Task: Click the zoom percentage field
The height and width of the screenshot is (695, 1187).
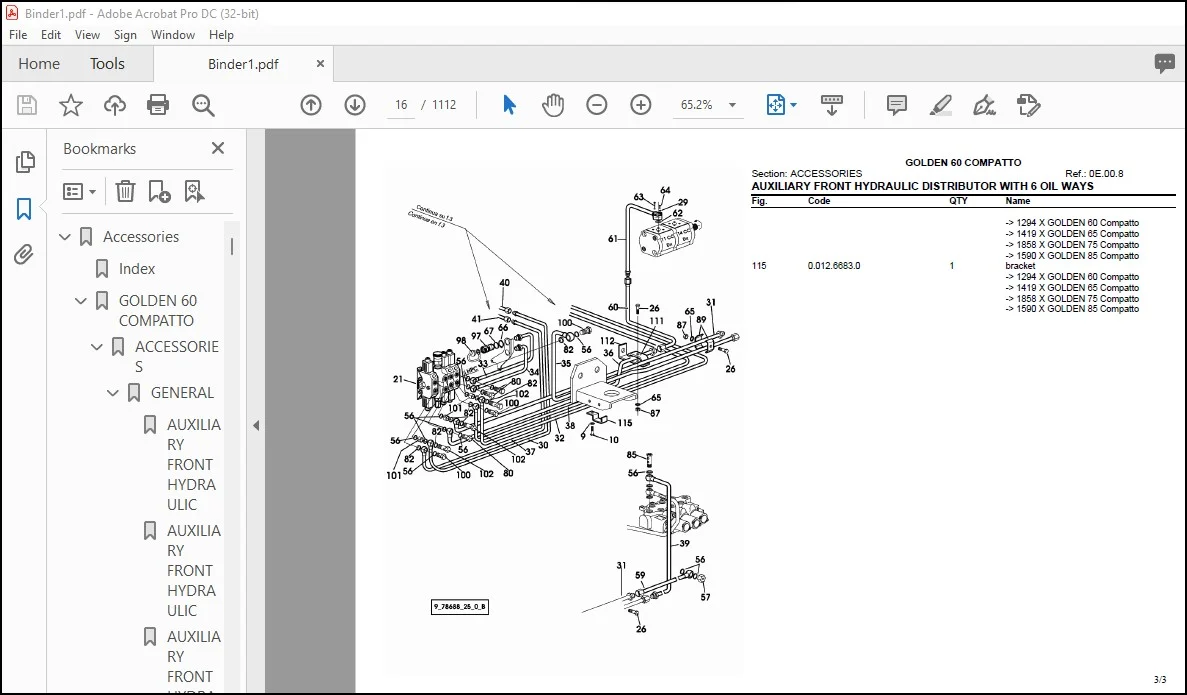Action: pos(696,105)
